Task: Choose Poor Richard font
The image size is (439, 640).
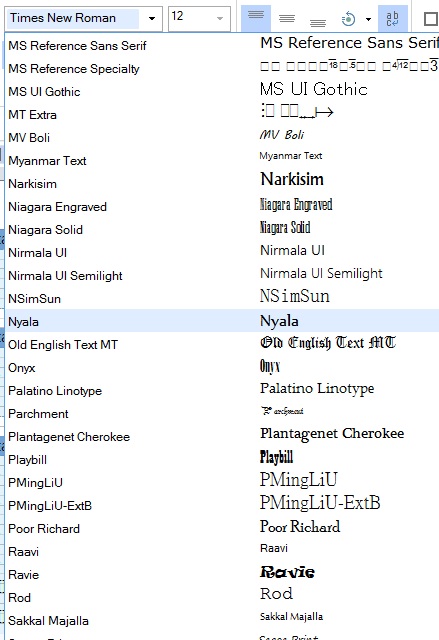Action: point(222,528)
